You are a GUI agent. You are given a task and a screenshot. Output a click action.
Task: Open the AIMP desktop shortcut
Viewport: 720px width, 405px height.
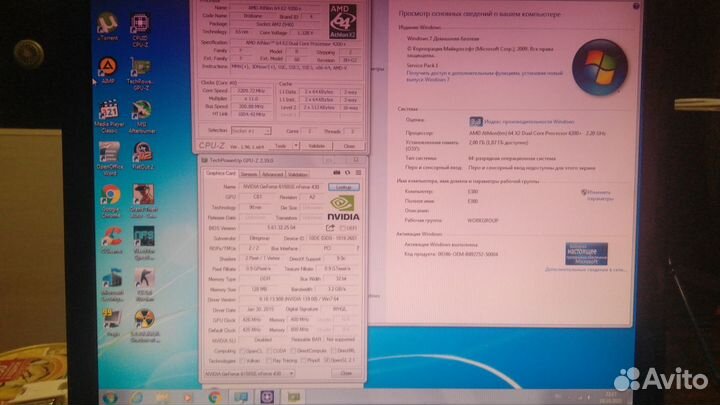pos(108,70)
